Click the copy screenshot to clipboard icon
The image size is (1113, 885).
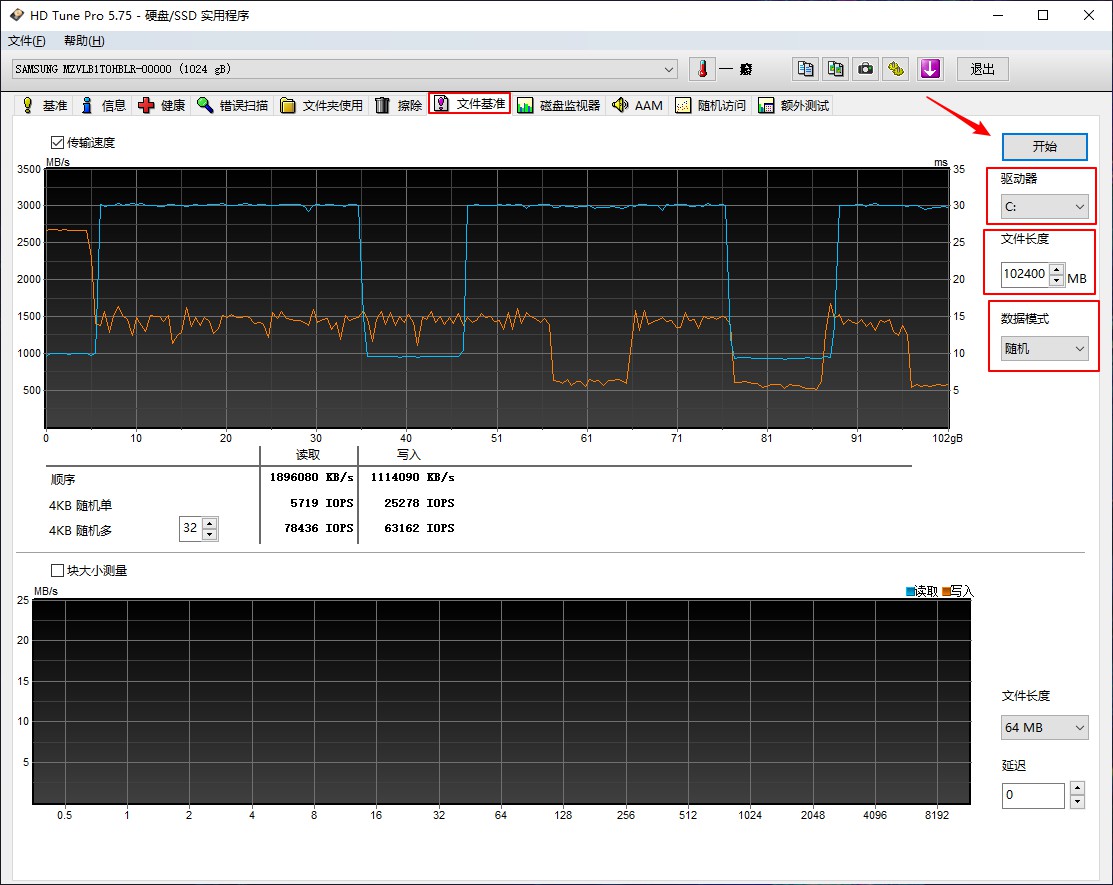835,69
